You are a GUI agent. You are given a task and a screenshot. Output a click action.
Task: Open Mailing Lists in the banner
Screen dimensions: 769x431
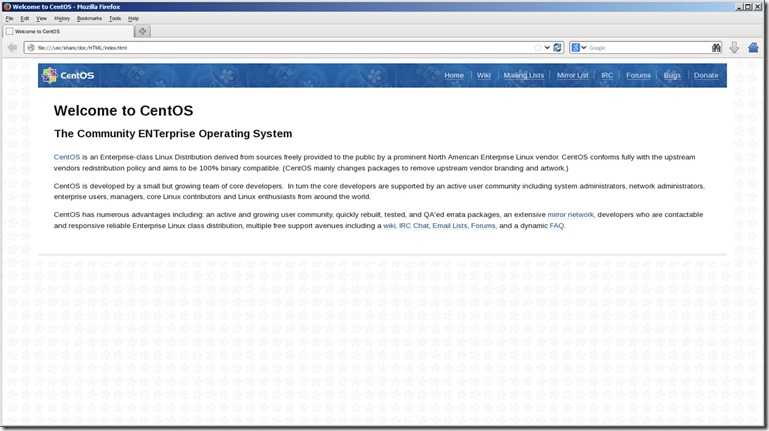coord(523,76)
